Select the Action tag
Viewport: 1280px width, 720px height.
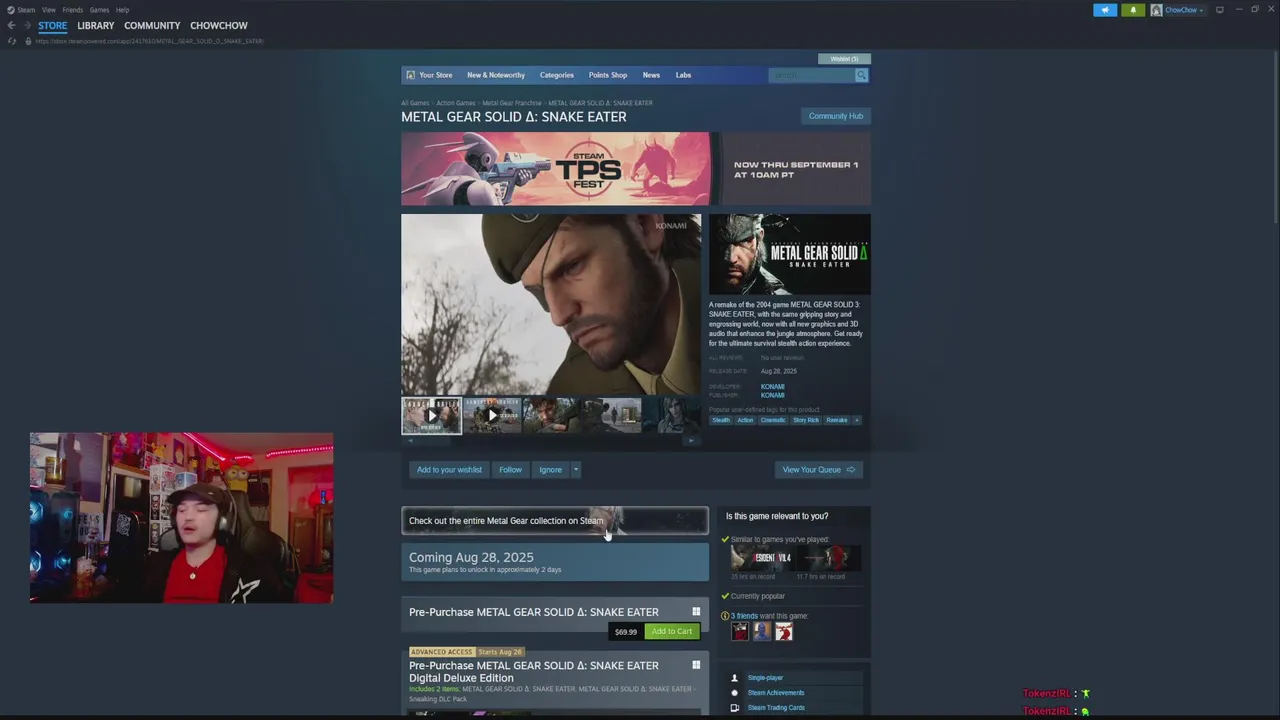(745, 420)
